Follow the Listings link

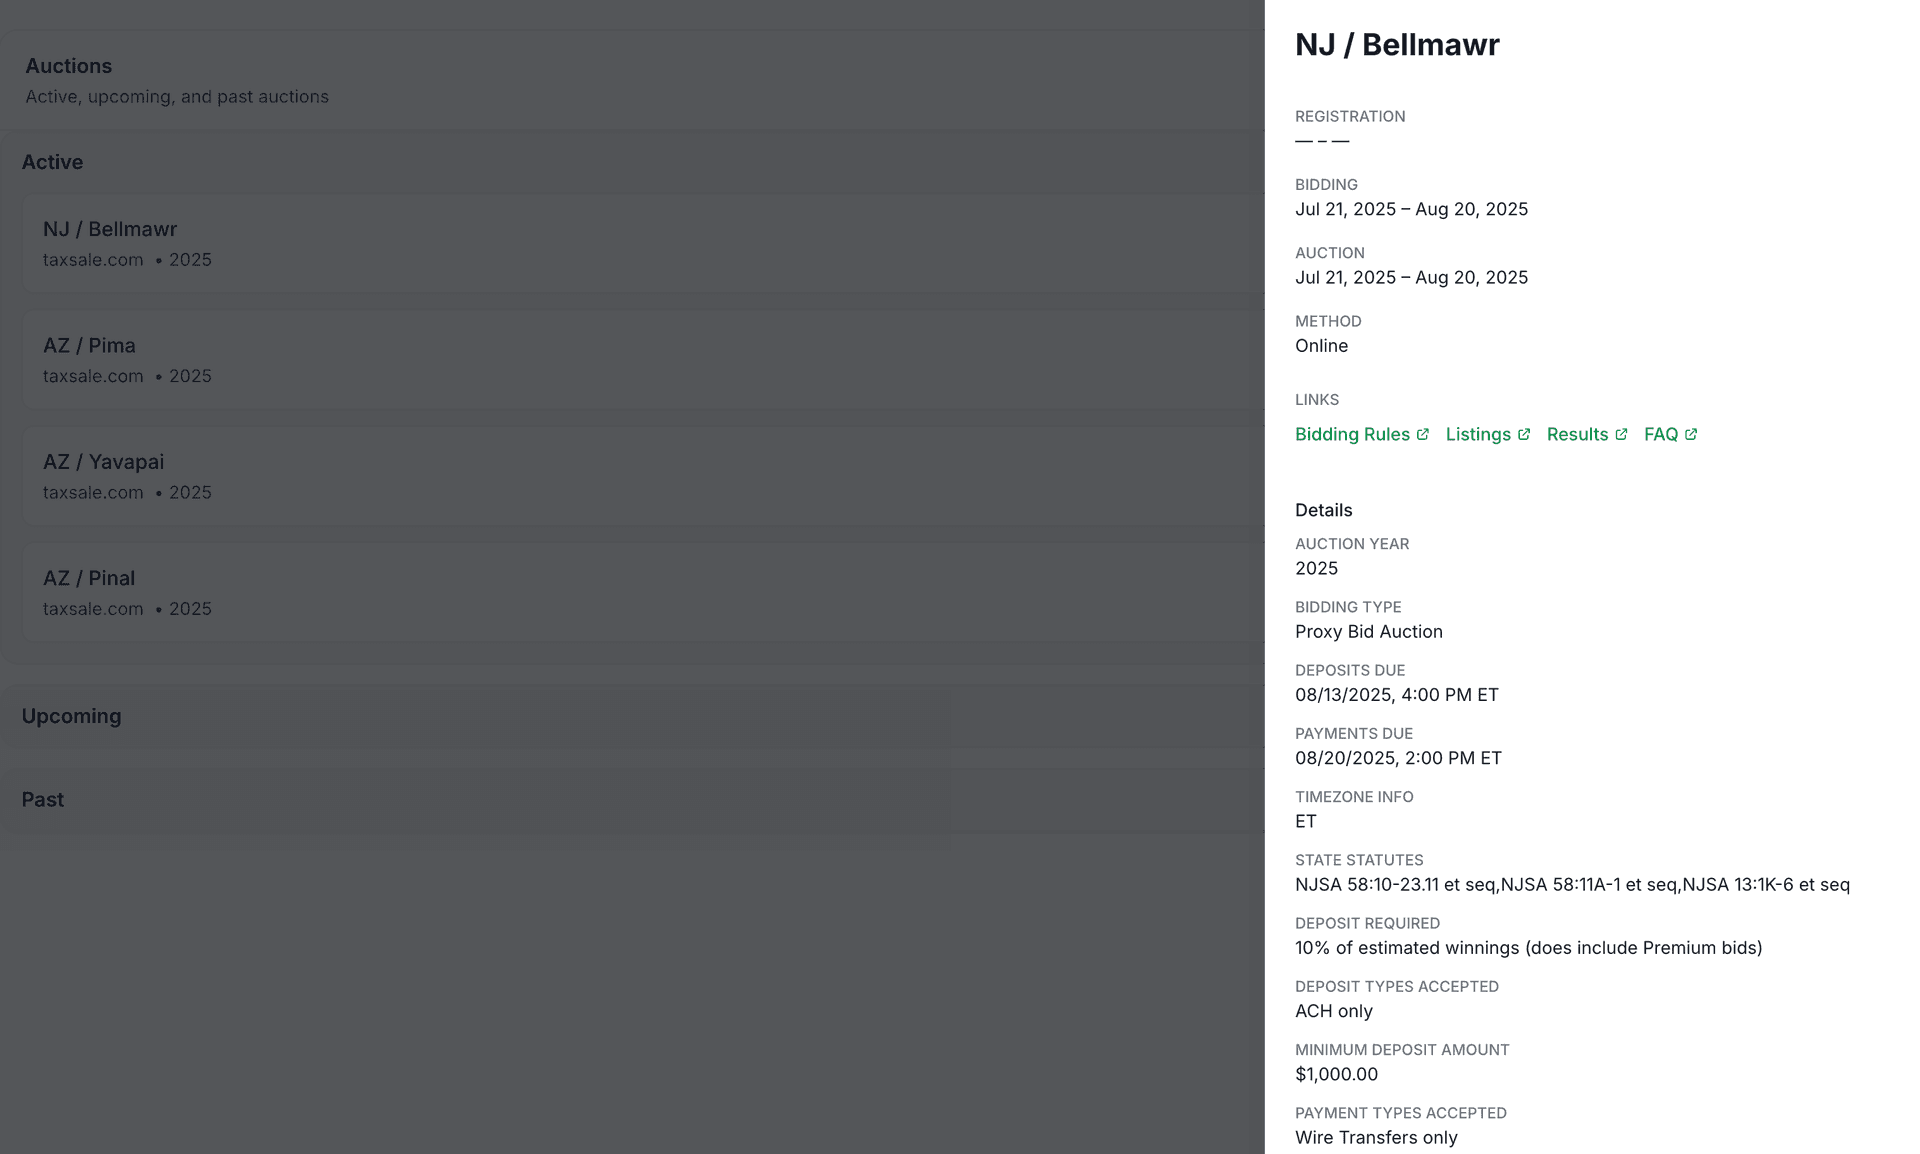(1480, 434)
